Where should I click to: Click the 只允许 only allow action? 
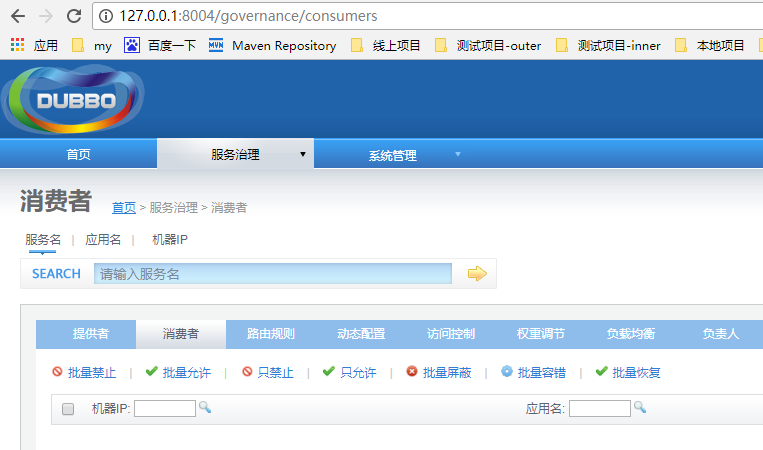[349, 373]
